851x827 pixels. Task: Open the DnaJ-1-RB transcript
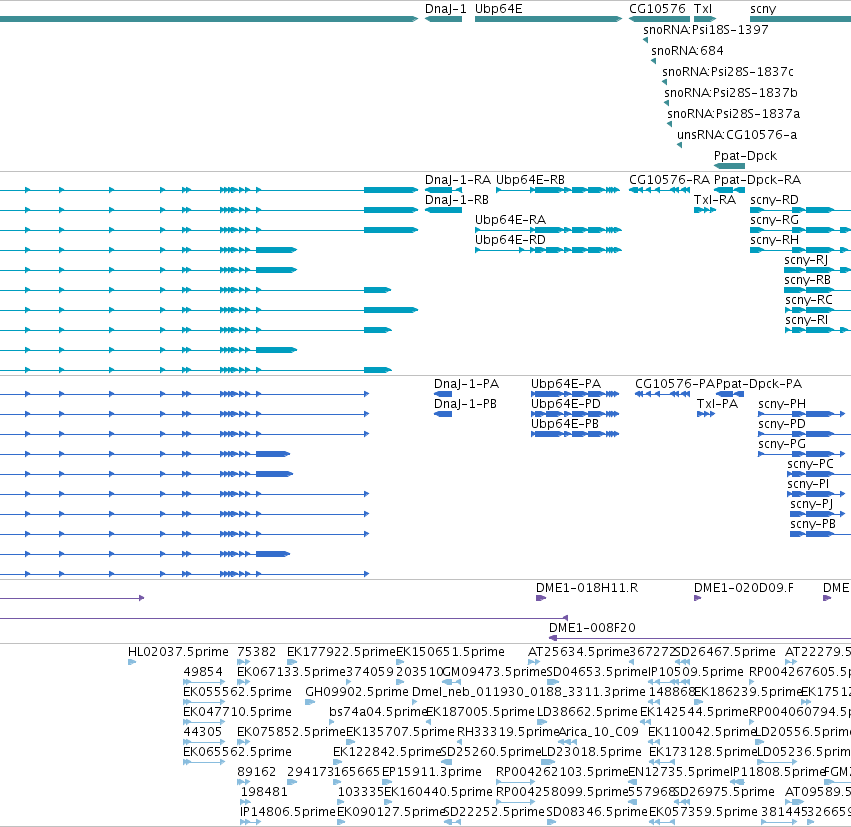point(443,210)
